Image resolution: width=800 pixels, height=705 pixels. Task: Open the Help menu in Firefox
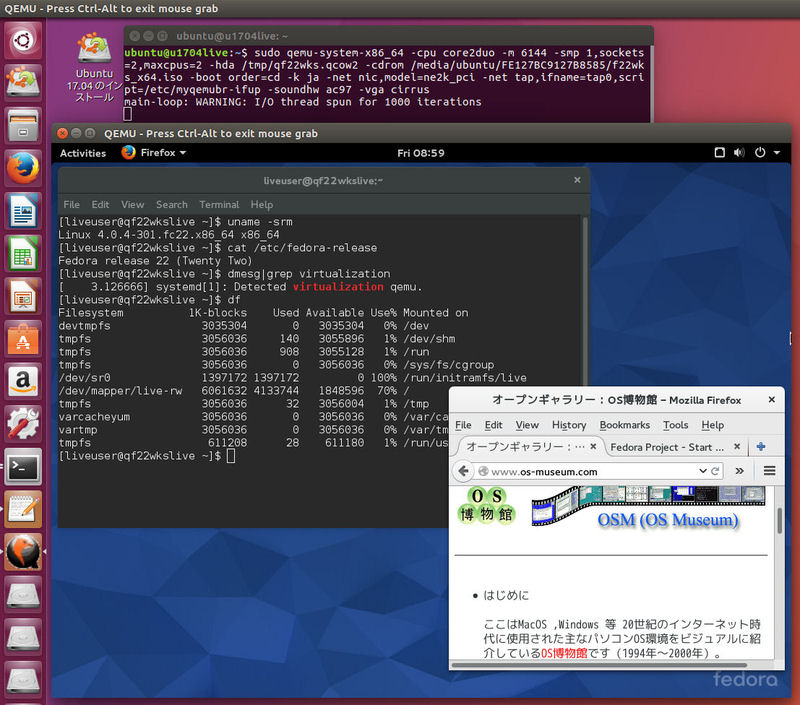(x=712, y=425)
